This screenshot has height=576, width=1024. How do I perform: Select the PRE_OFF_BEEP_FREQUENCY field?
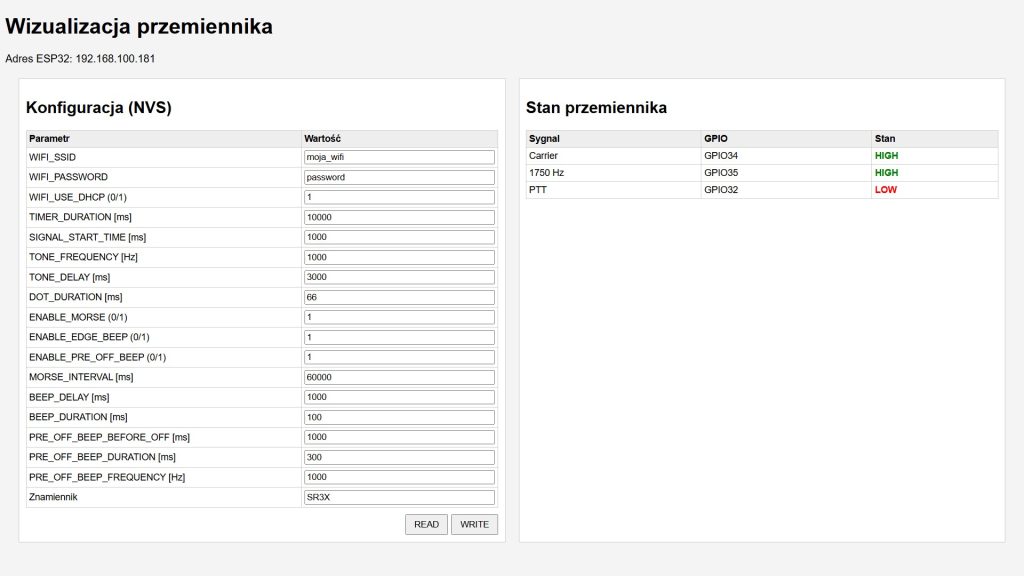coord(399,477)
